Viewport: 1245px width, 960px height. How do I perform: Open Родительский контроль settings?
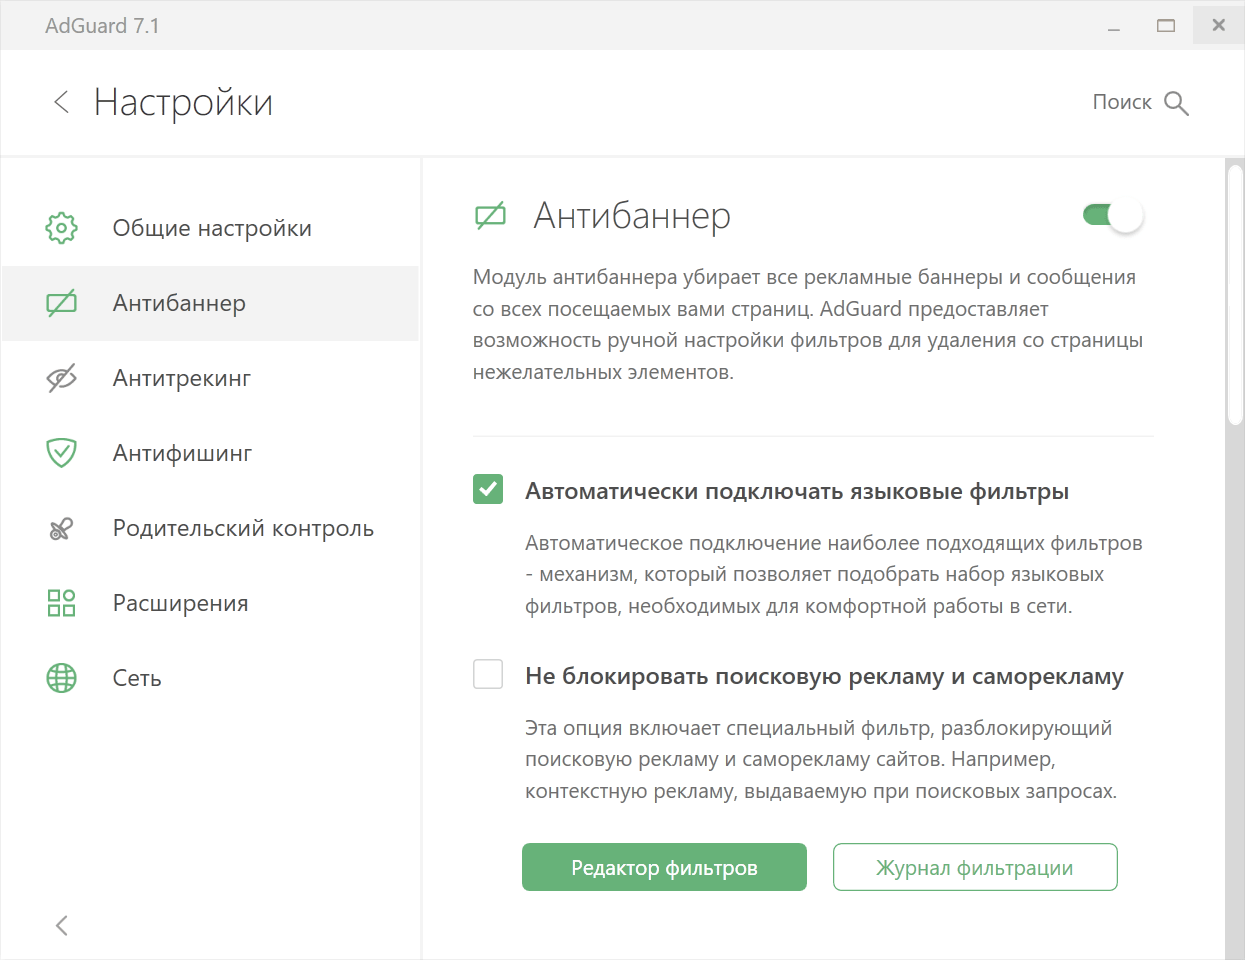click(210, 528)
